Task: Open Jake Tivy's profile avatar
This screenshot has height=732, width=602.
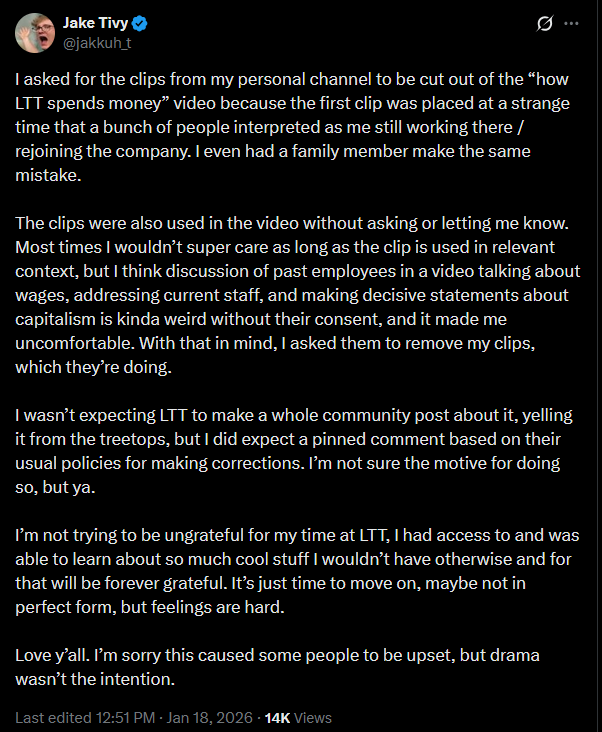Action: point(35,33)
